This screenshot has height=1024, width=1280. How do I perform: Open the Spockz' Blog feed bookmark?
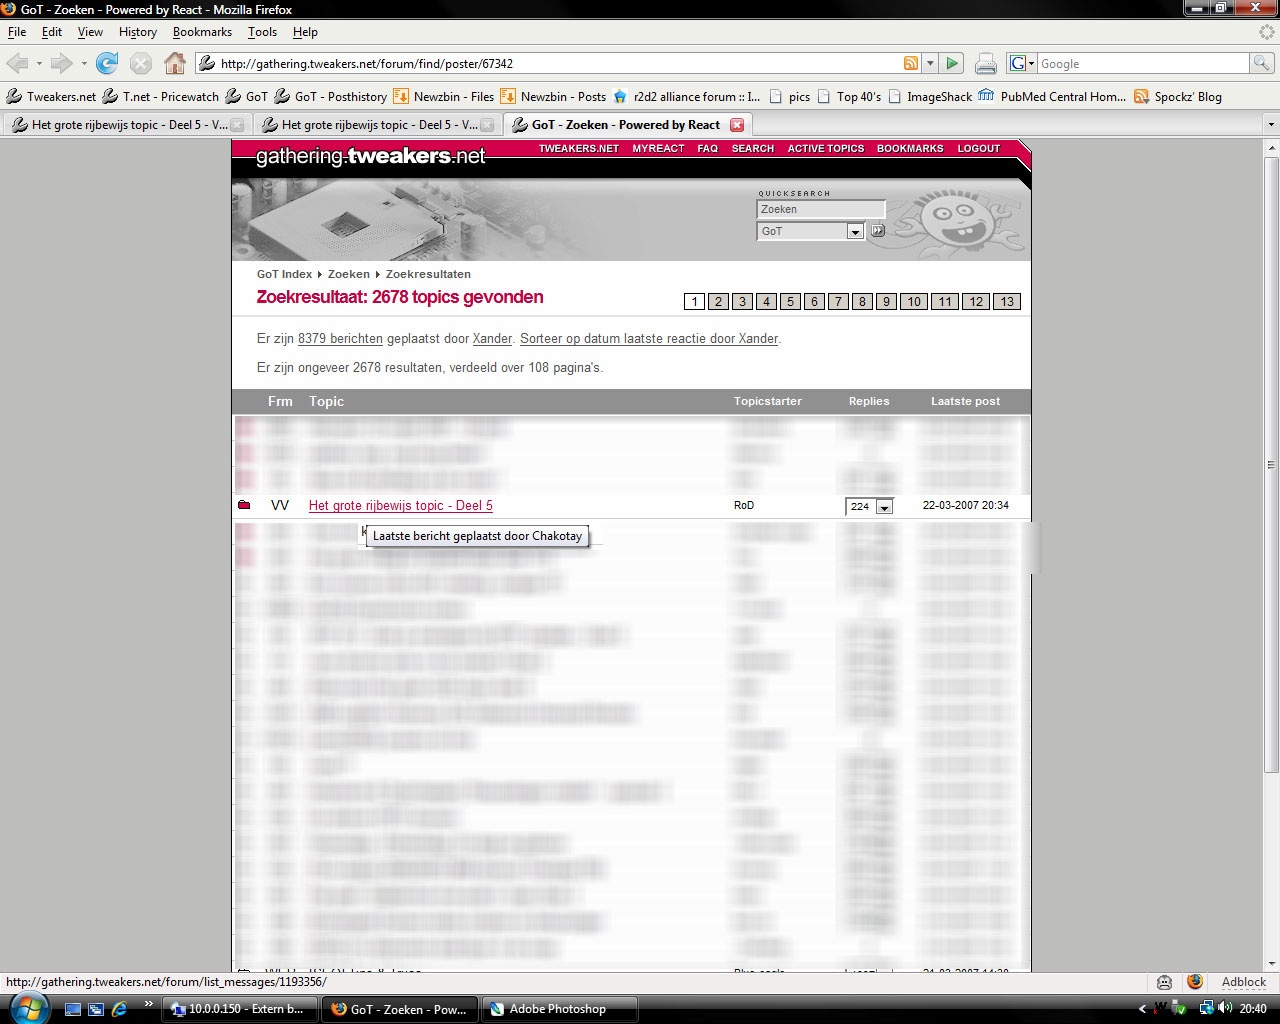[1178, 97]
